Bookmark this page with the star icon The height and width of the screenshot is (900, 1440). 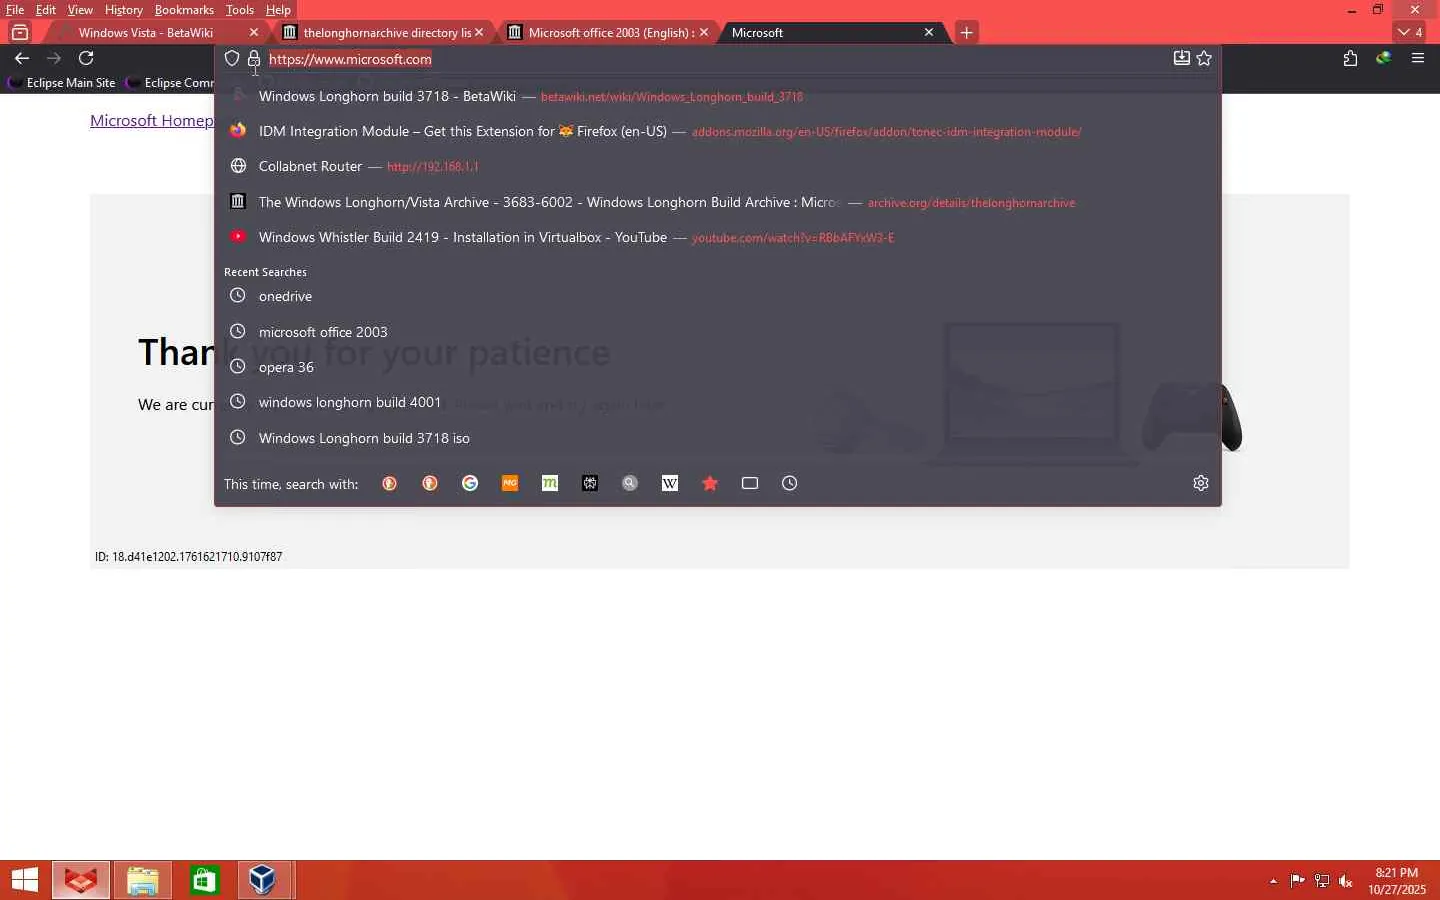coord(1204,58)
